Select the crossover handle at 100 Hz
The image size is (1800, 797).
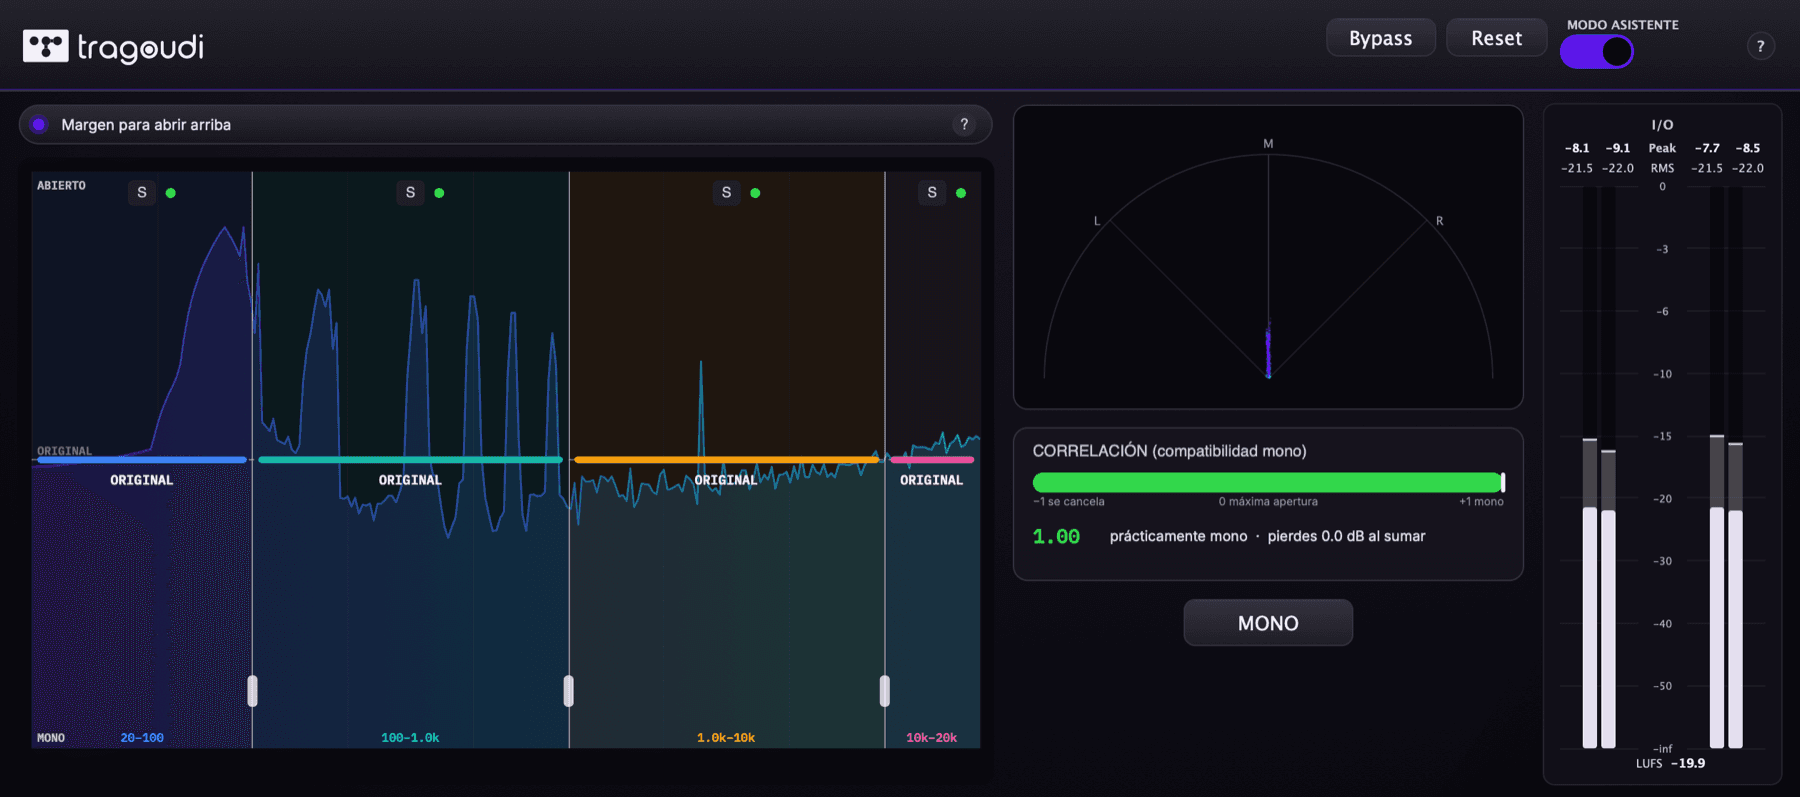tap(252, 691)
